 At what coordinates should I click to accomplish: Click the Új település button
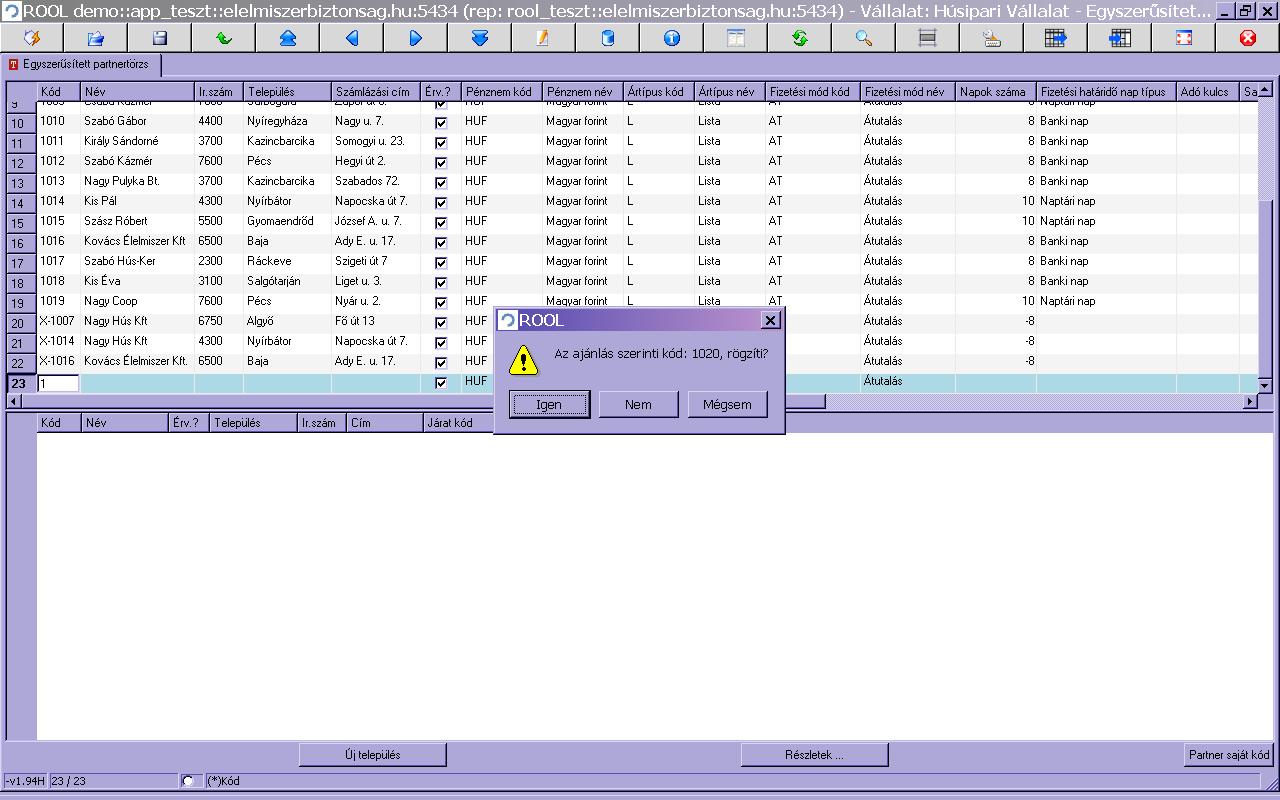[373, 755]
